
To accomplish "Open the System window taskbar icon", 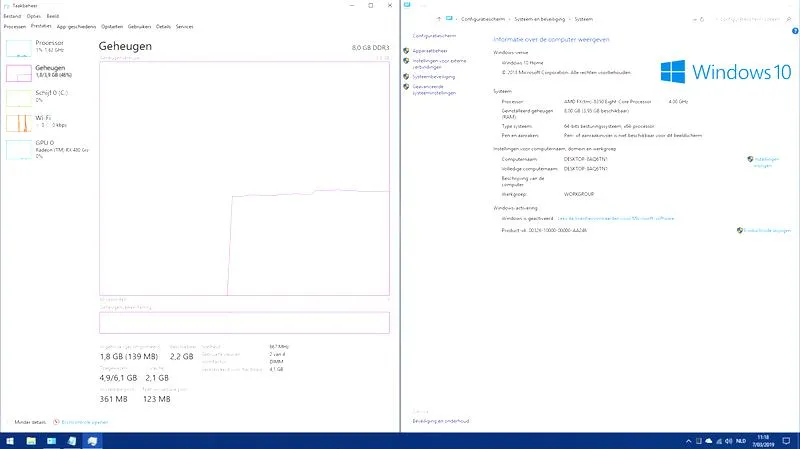I will click(x=52, y=441).
